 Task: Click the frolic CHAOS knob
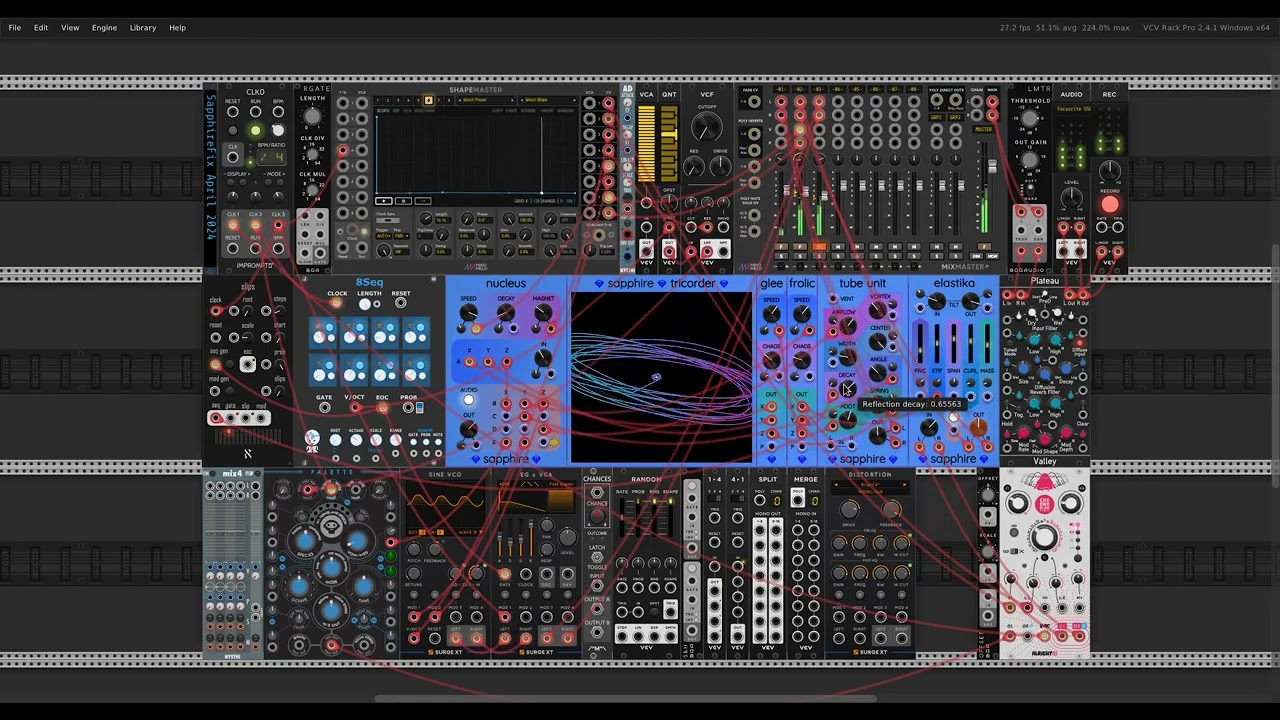click(x=802, y=360)
